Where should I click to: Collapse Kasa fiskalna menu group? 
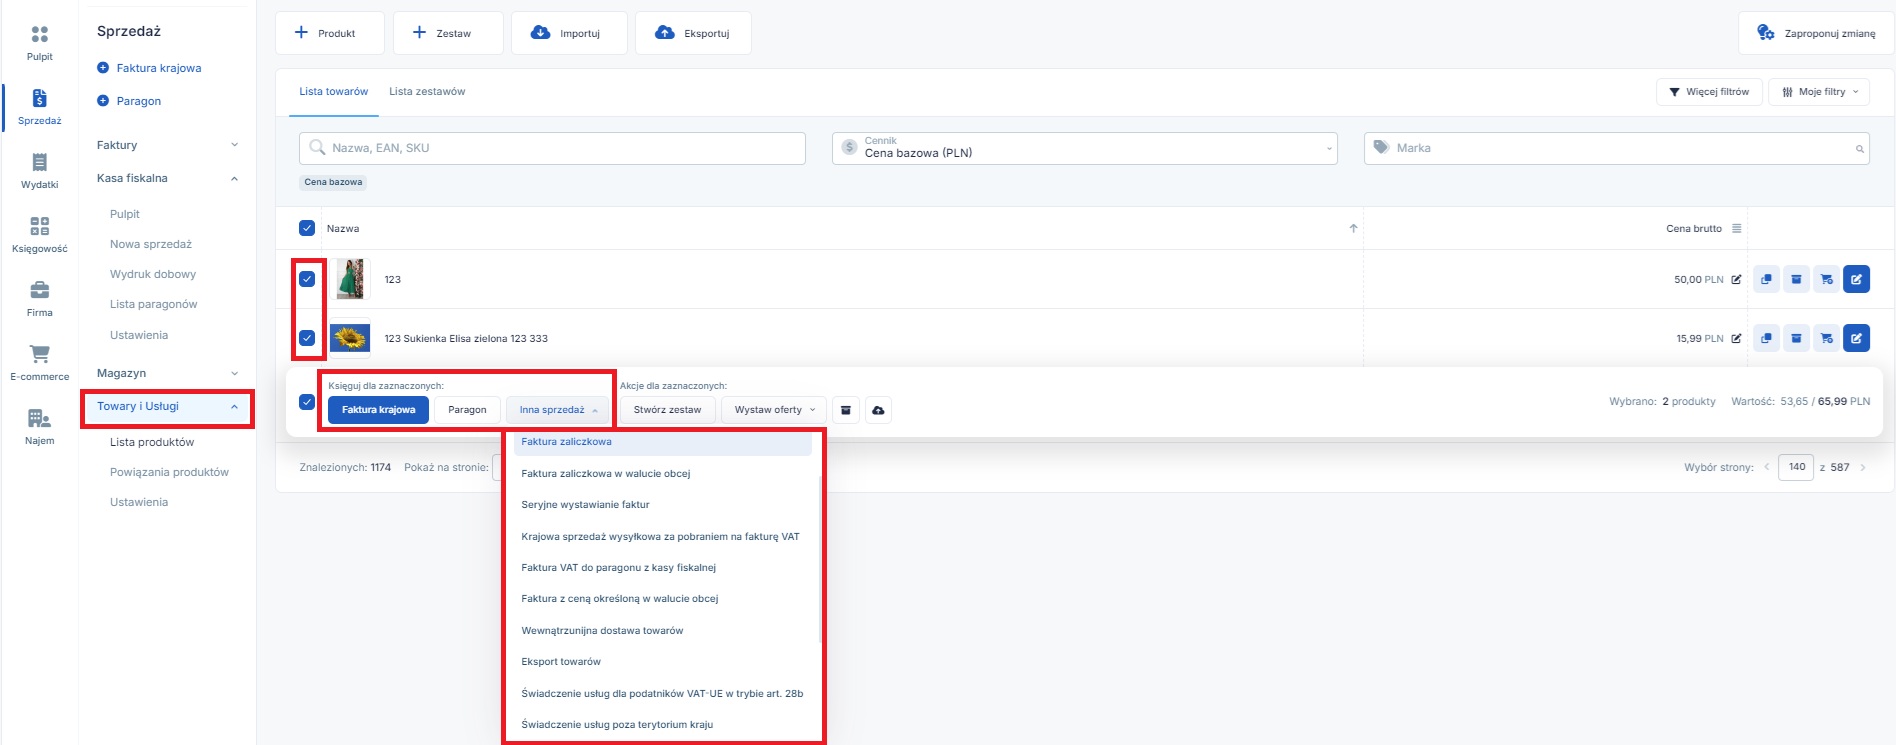(x=167, y=178)
